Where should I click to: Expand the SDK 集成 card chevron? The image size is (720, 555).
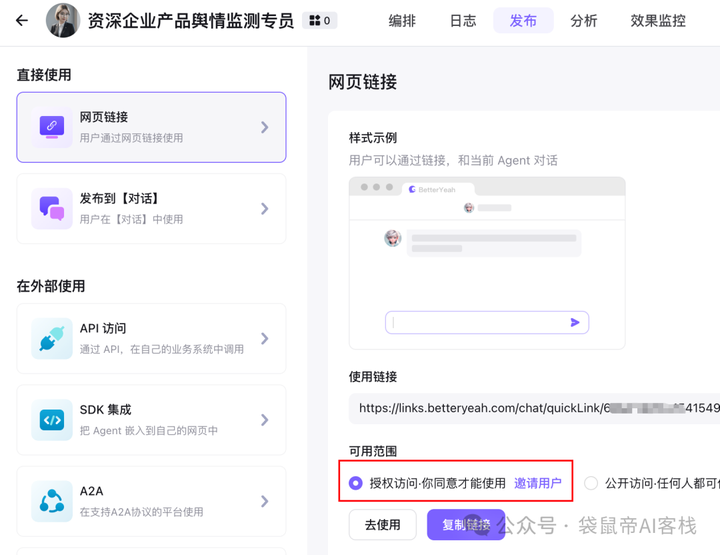[264, 420]
